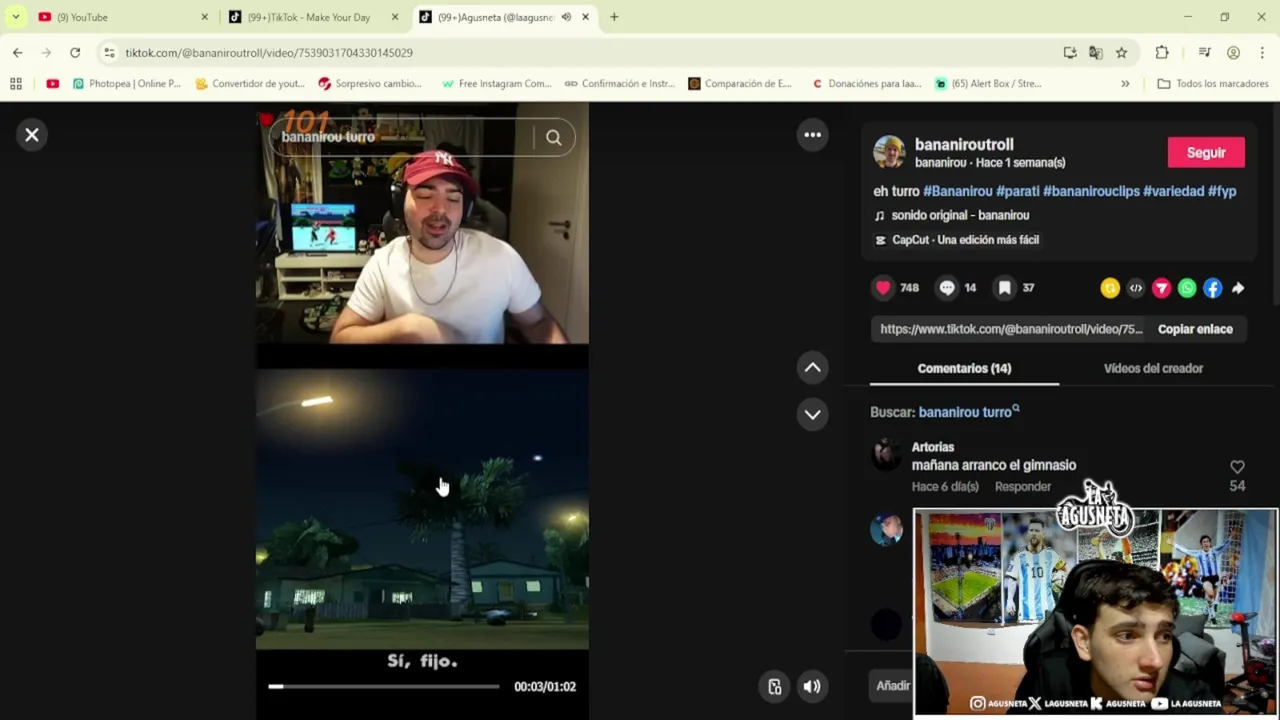Open Photopea bookmark

(x=126, y=84)
